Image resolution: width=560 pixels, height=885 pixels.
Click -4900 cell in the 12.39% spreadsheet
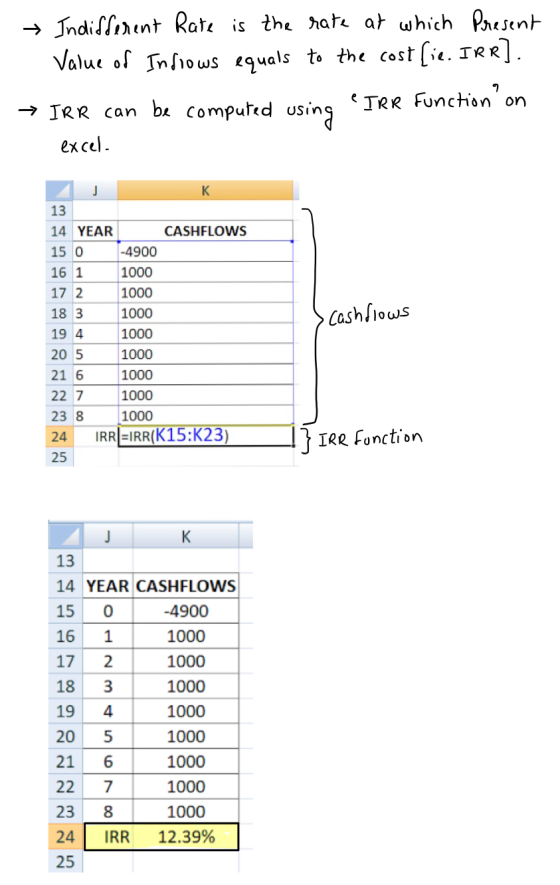[x=186, y=611]
